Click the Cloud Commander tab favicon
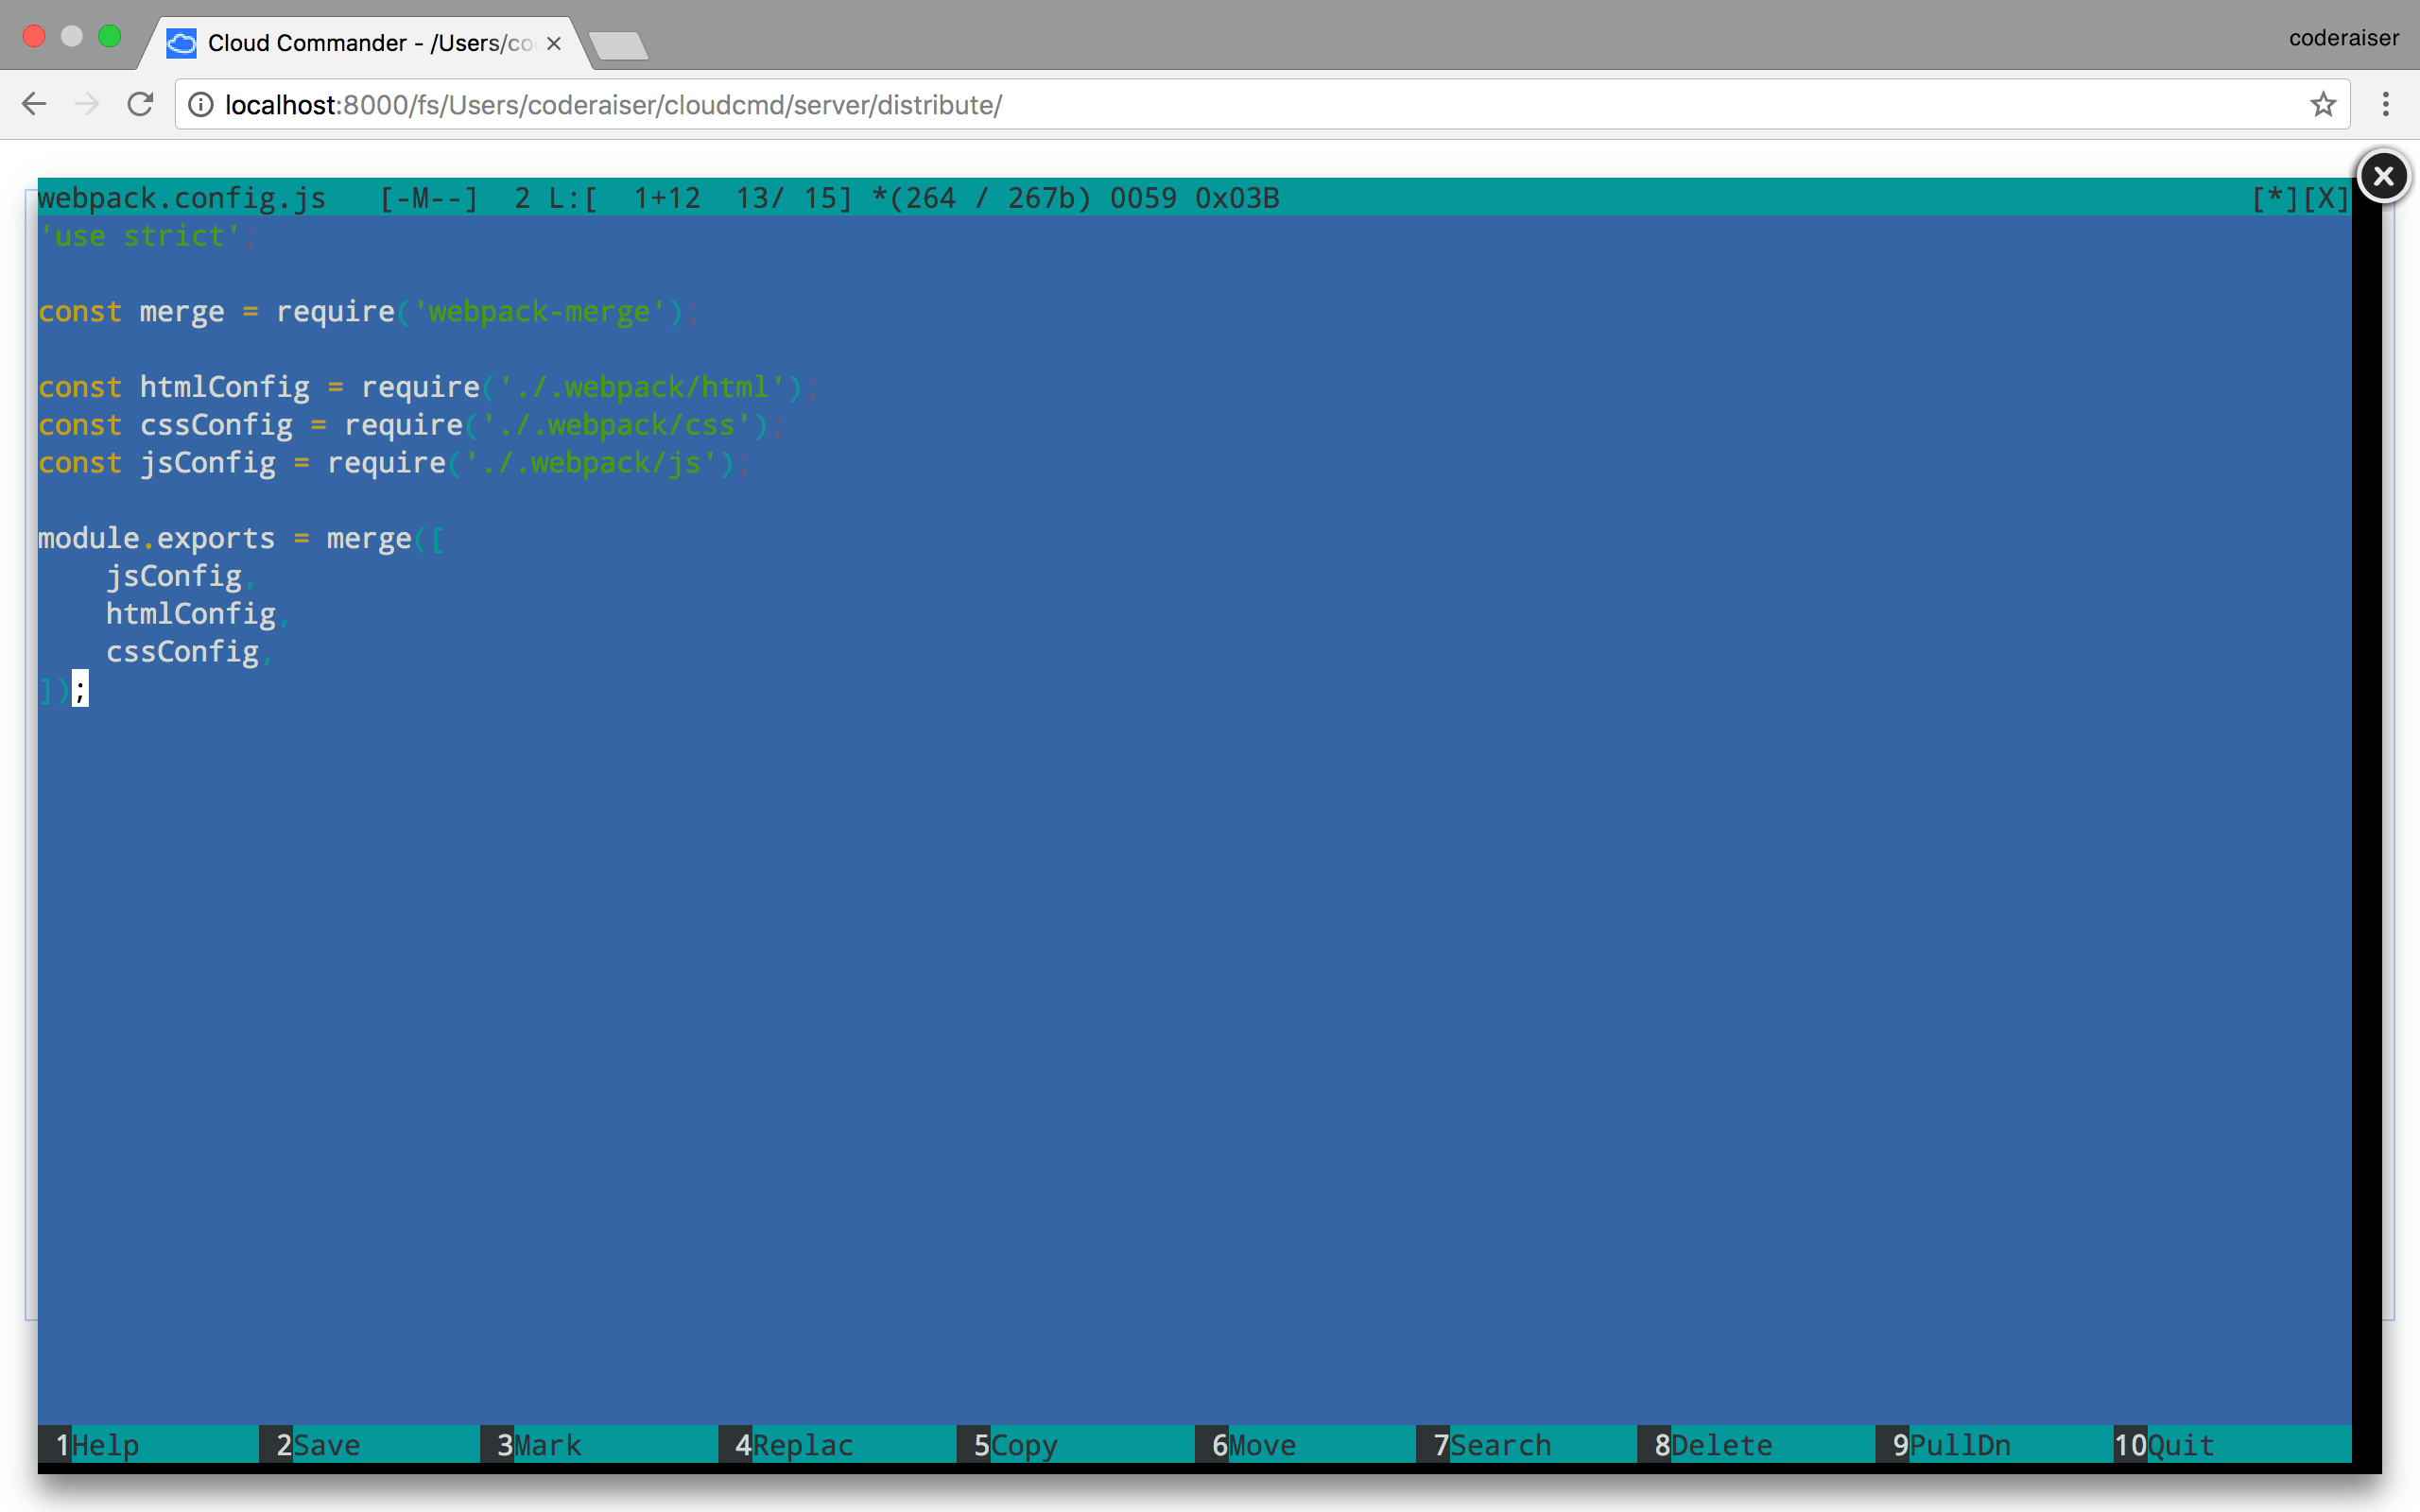 coord(181,43)
